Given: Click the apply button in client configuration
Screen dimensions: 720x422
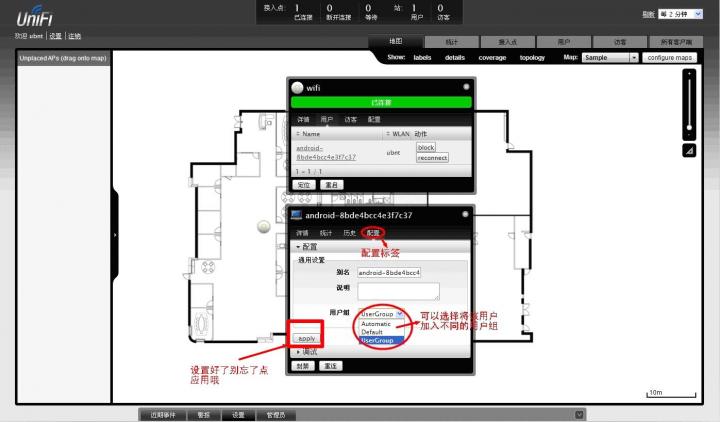Looking at the screenshot, I should coord(306,338).
